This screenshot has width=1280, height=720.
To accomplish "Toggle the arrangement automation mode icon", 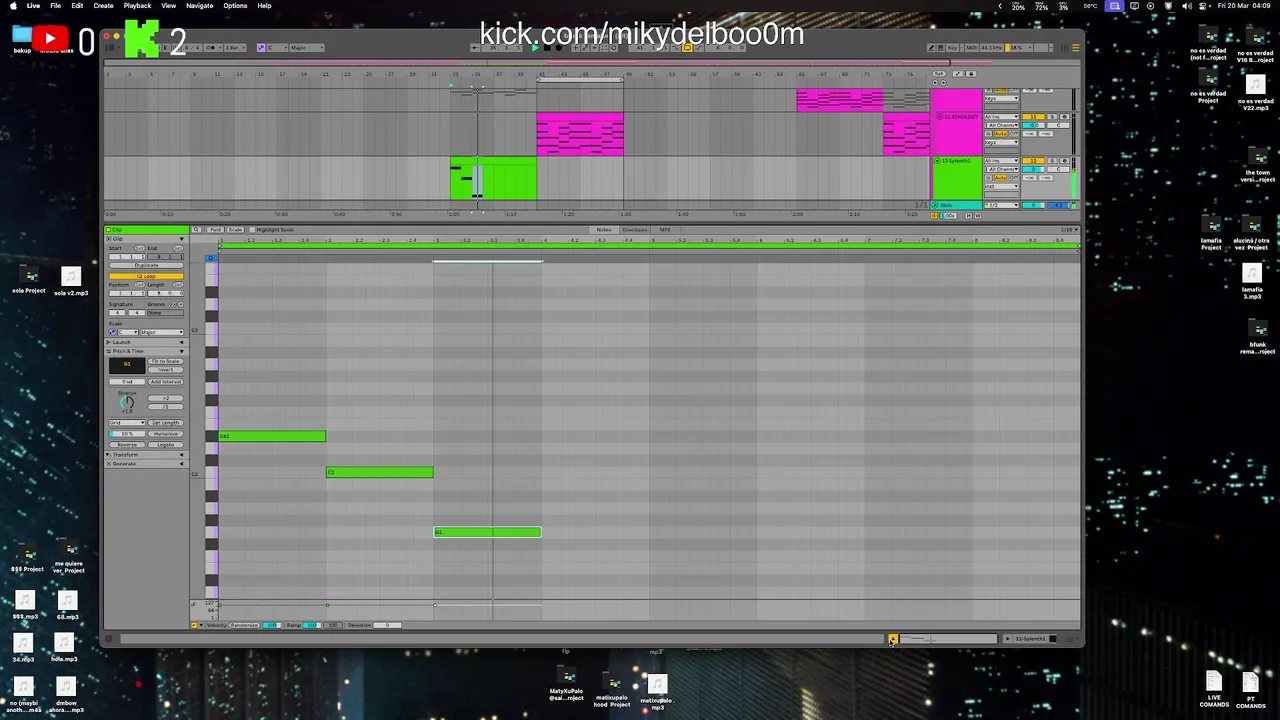I will (957, 74).
